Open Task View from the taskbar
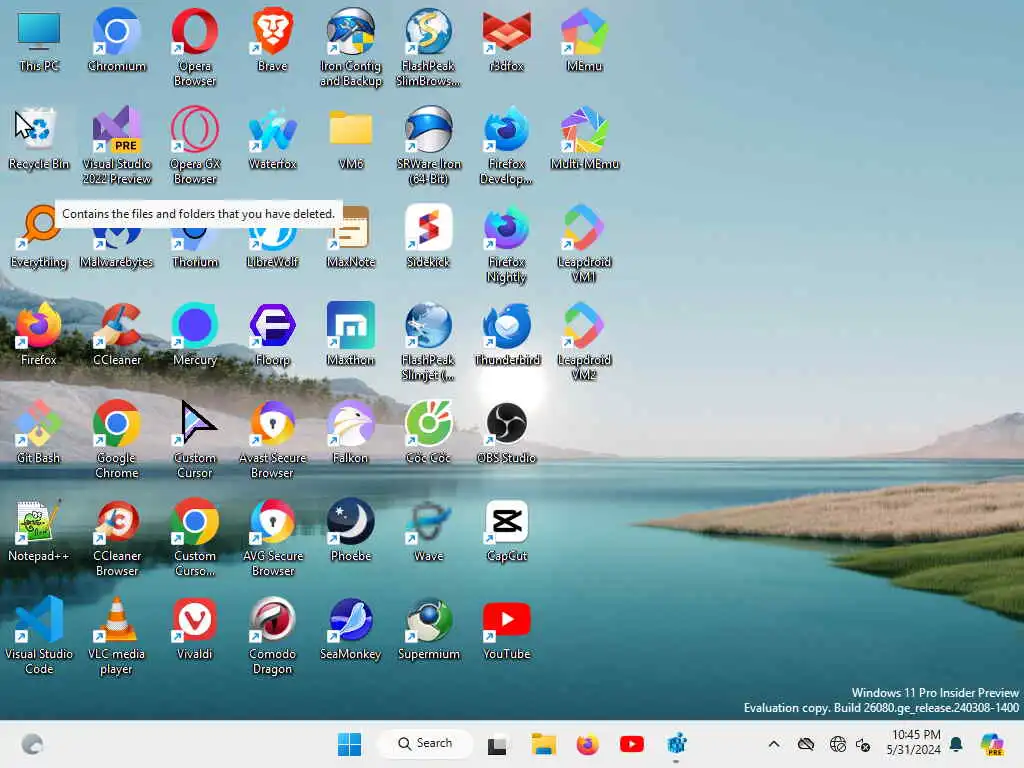The image size is (1024, 768). click(496, 744)
